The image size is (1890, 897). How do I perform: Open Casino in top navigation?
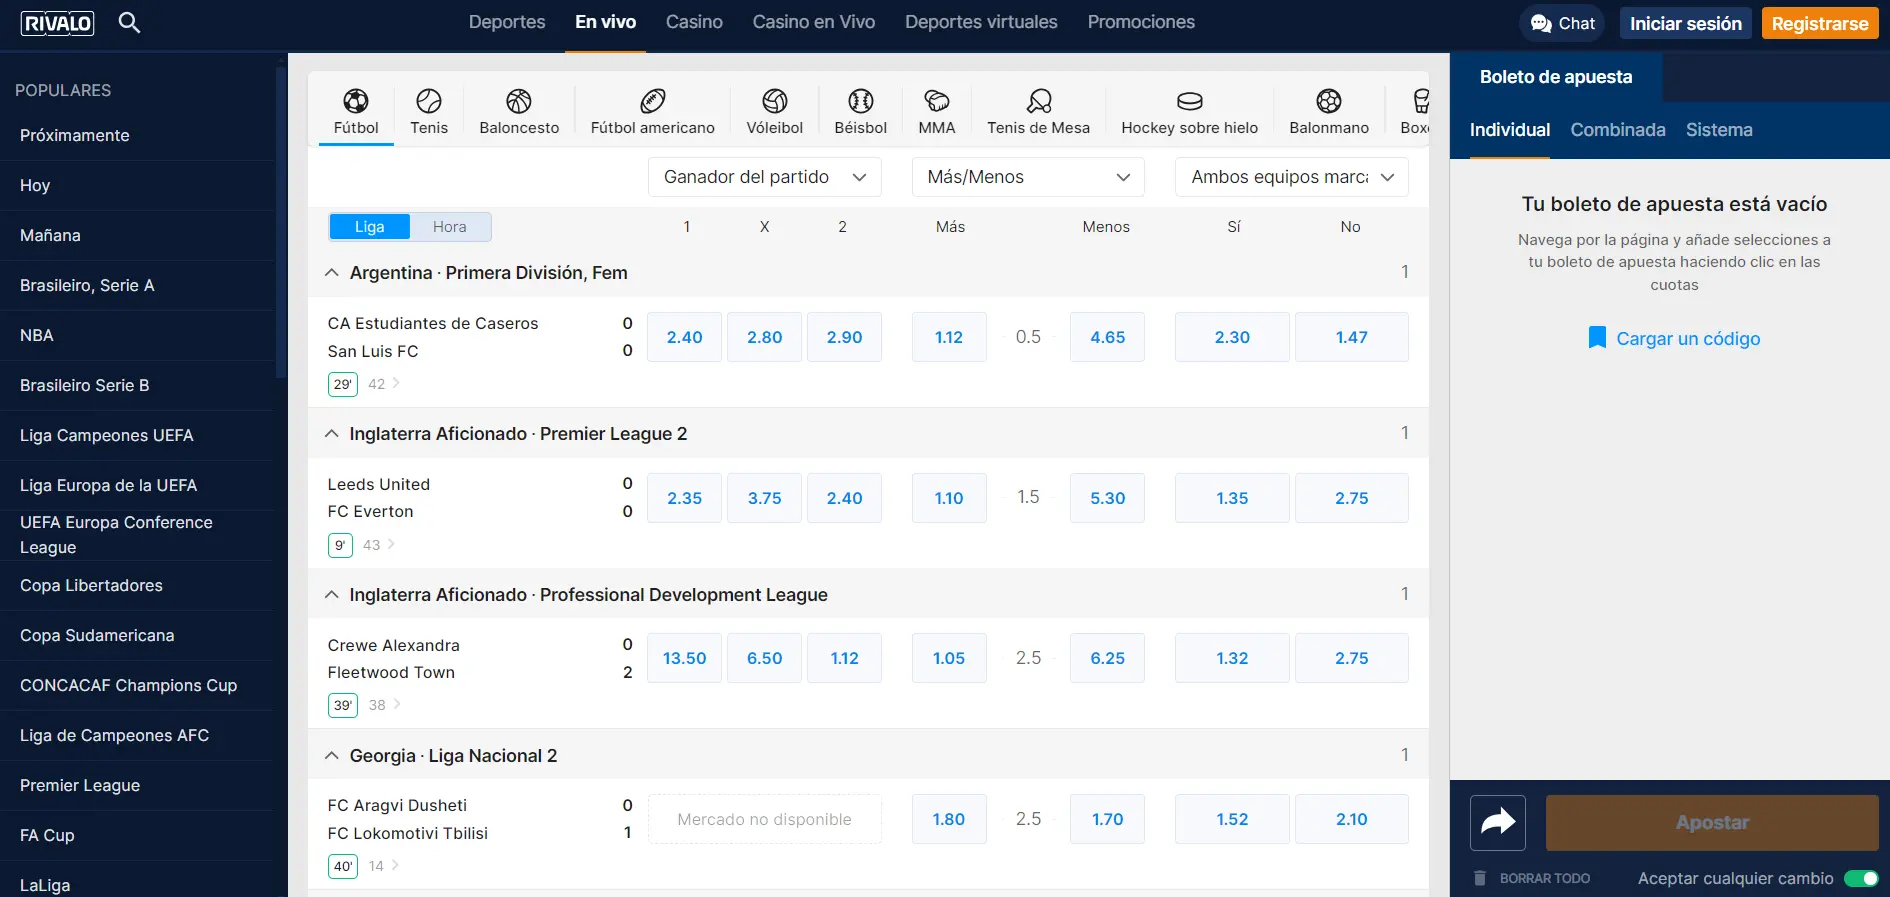pos(694,22)
